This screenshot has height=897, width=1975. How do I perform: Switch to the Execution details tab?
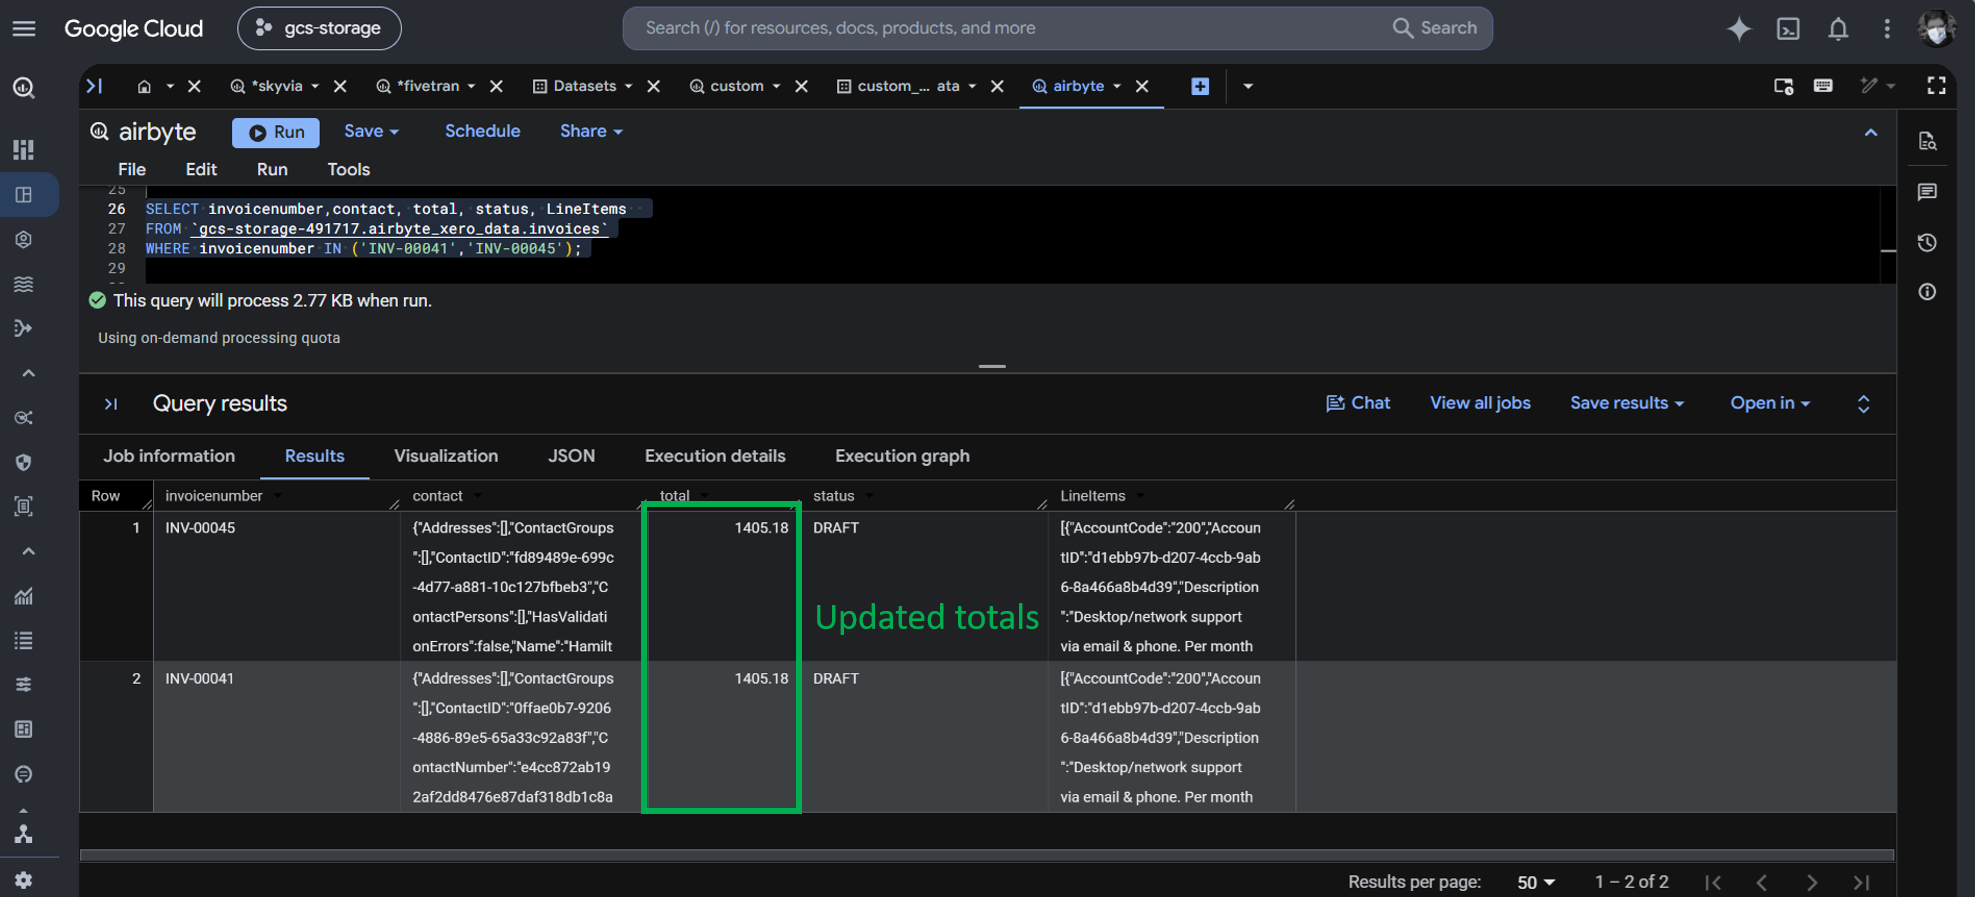point(715,456)
